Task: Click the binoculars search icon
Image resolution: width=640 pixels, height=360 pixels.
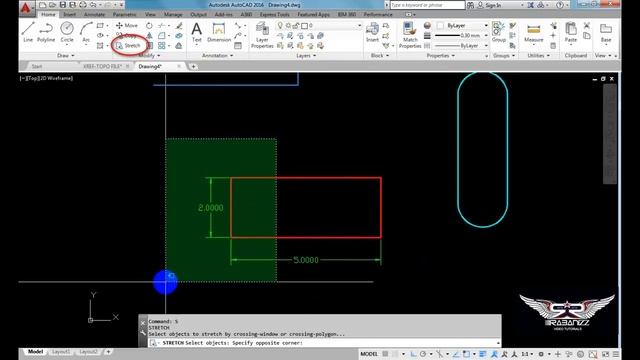Action: (470, 5)
